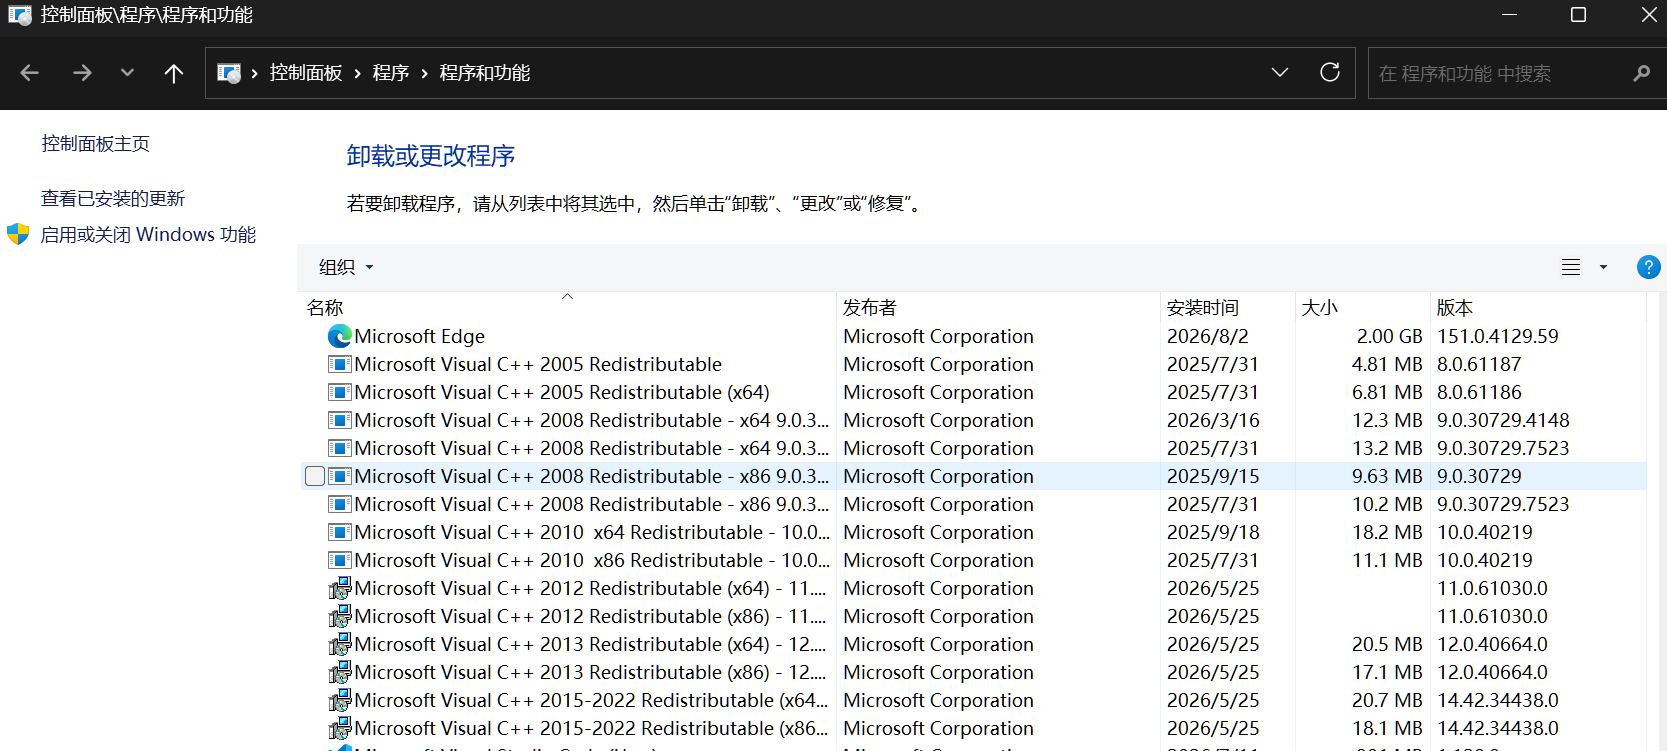
Task: Click version 9.0.30729.4148
Action: tap(1503, 421)
